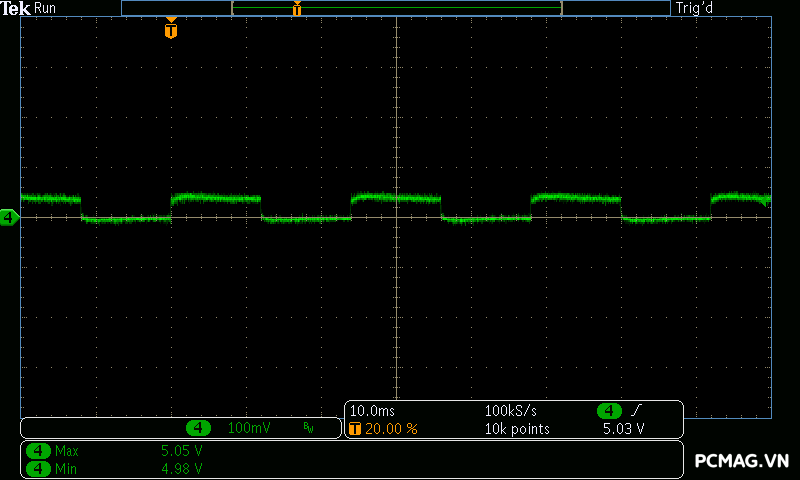The height and width of the screenshot is (480, 800).
Task: Click the Run acquisition status
Action: tap(46, 8)
